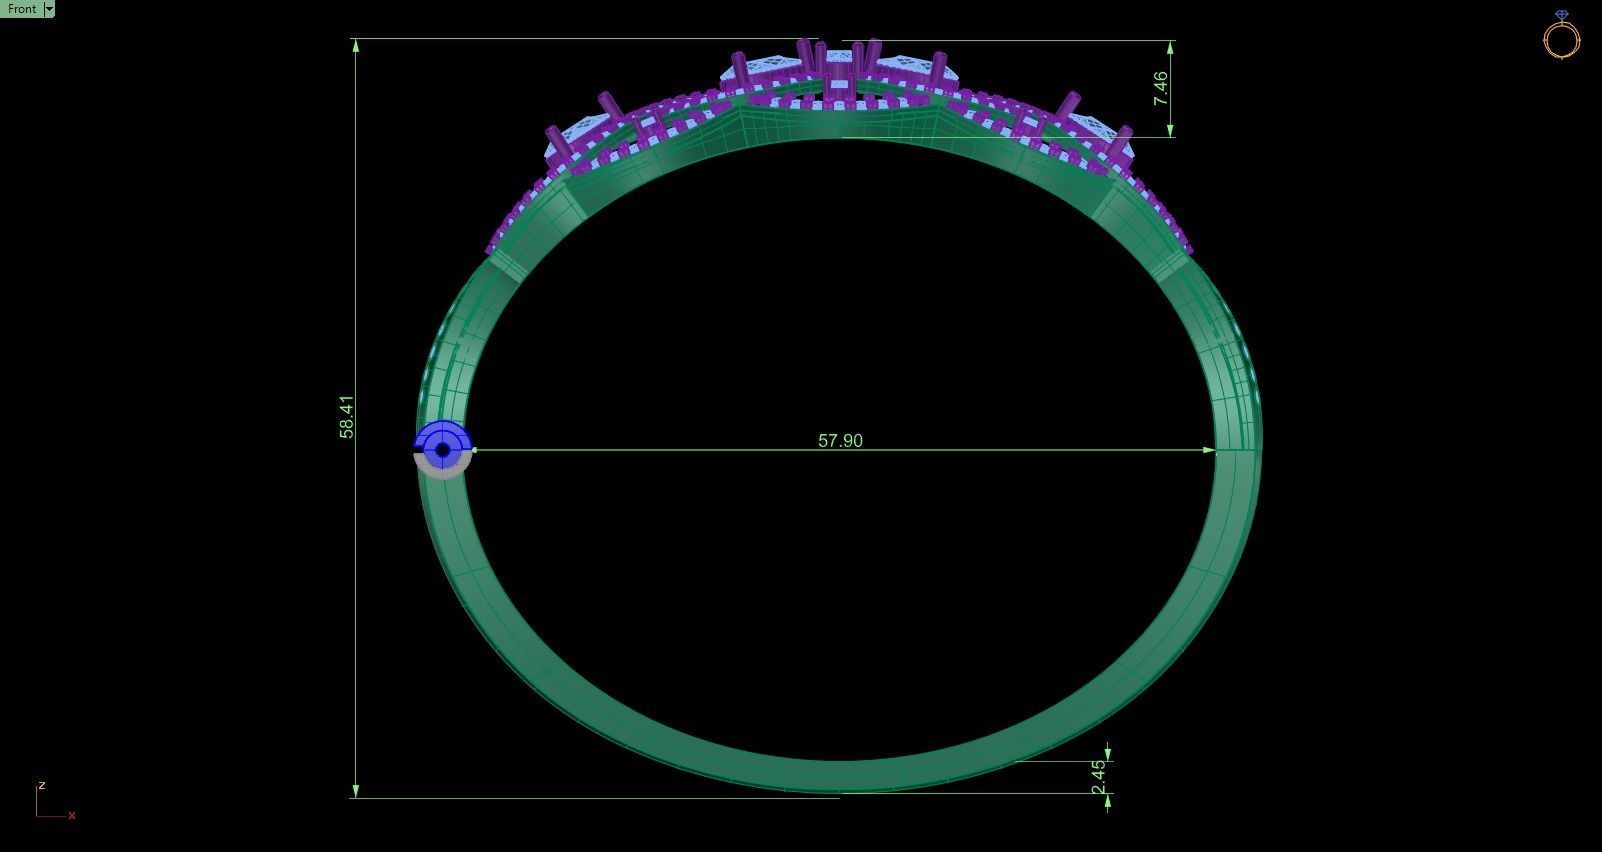The height and width of the screenshot is (852, 1602).
Task: Click the Front viewport label
Action: [x=21, y=8]
